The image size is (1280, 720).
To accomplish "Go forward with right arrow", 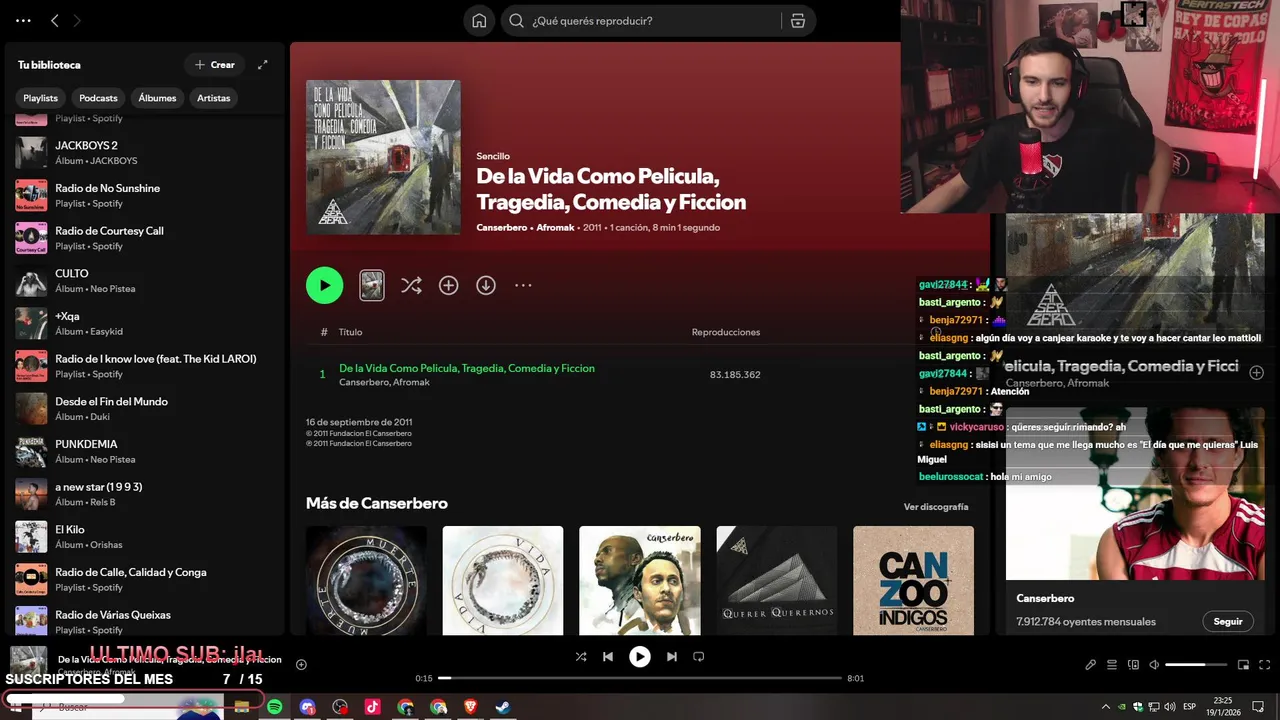I will point(77,21).
